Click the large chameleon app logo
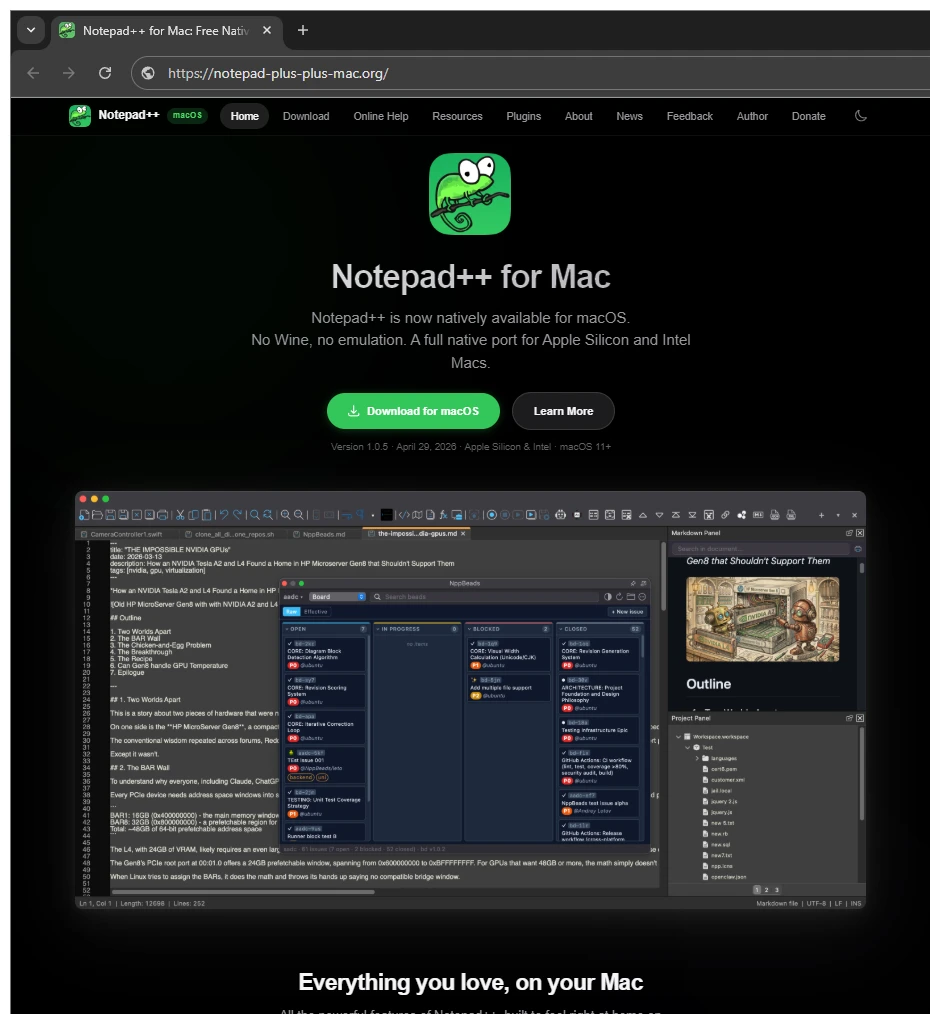Screen dimensions: 930x1014 pos(470,194)
